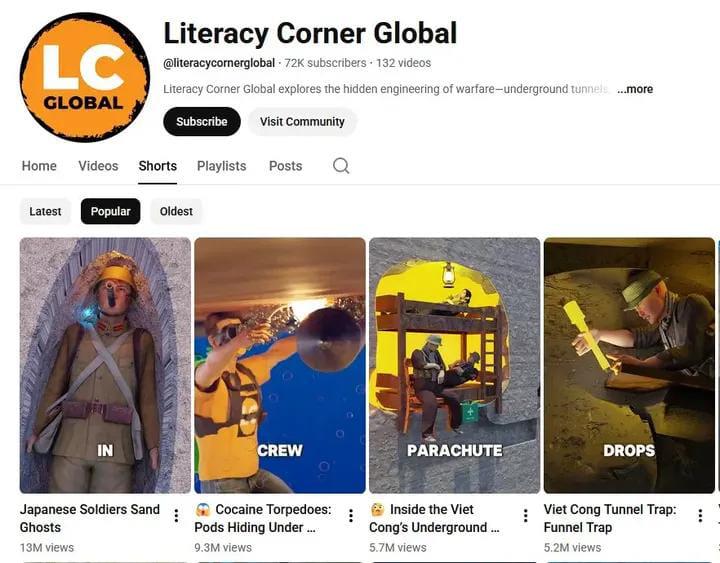Switch to the Videos tab
Image resolution: width=720 pixels, height=563 pixels.
point(98,166)
